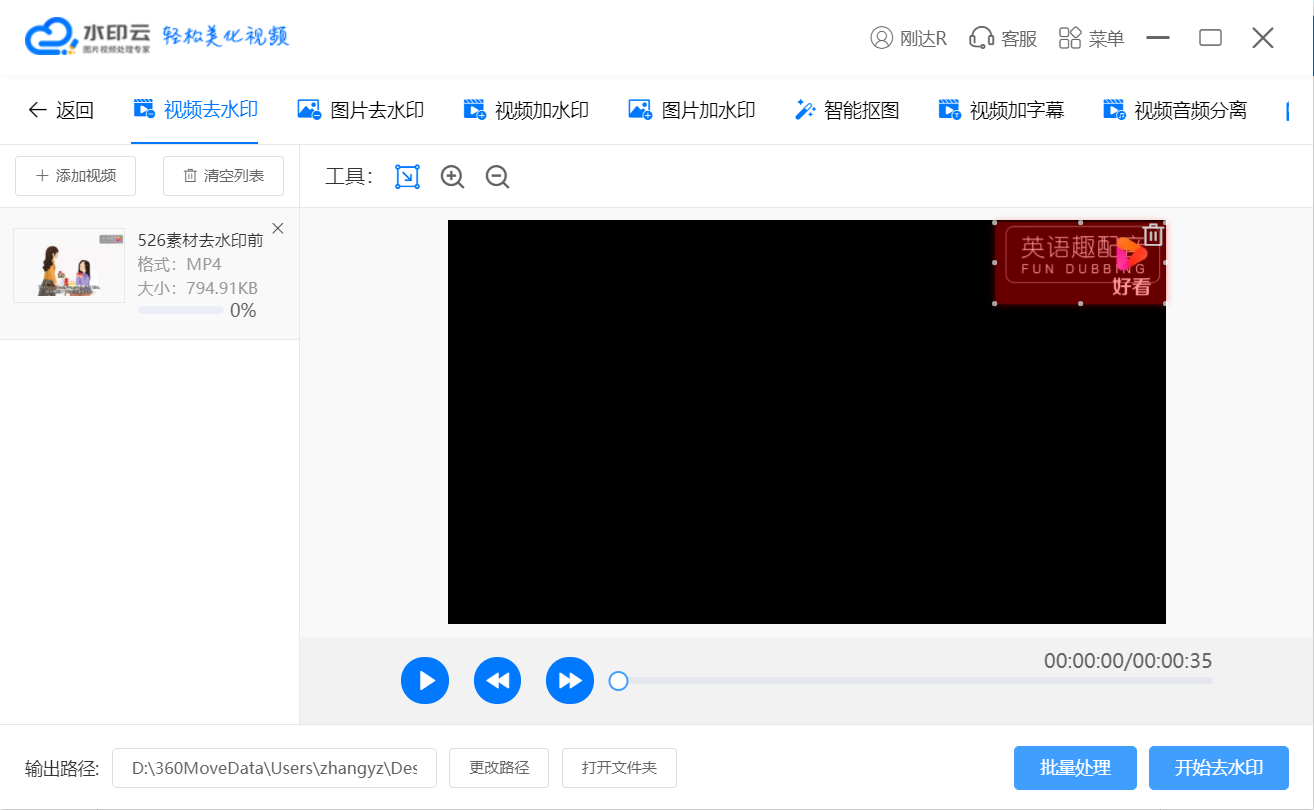Click the 开始去水印 button
The width and height of the screenshot is (1314, 810).
[x=1218, y=768]
